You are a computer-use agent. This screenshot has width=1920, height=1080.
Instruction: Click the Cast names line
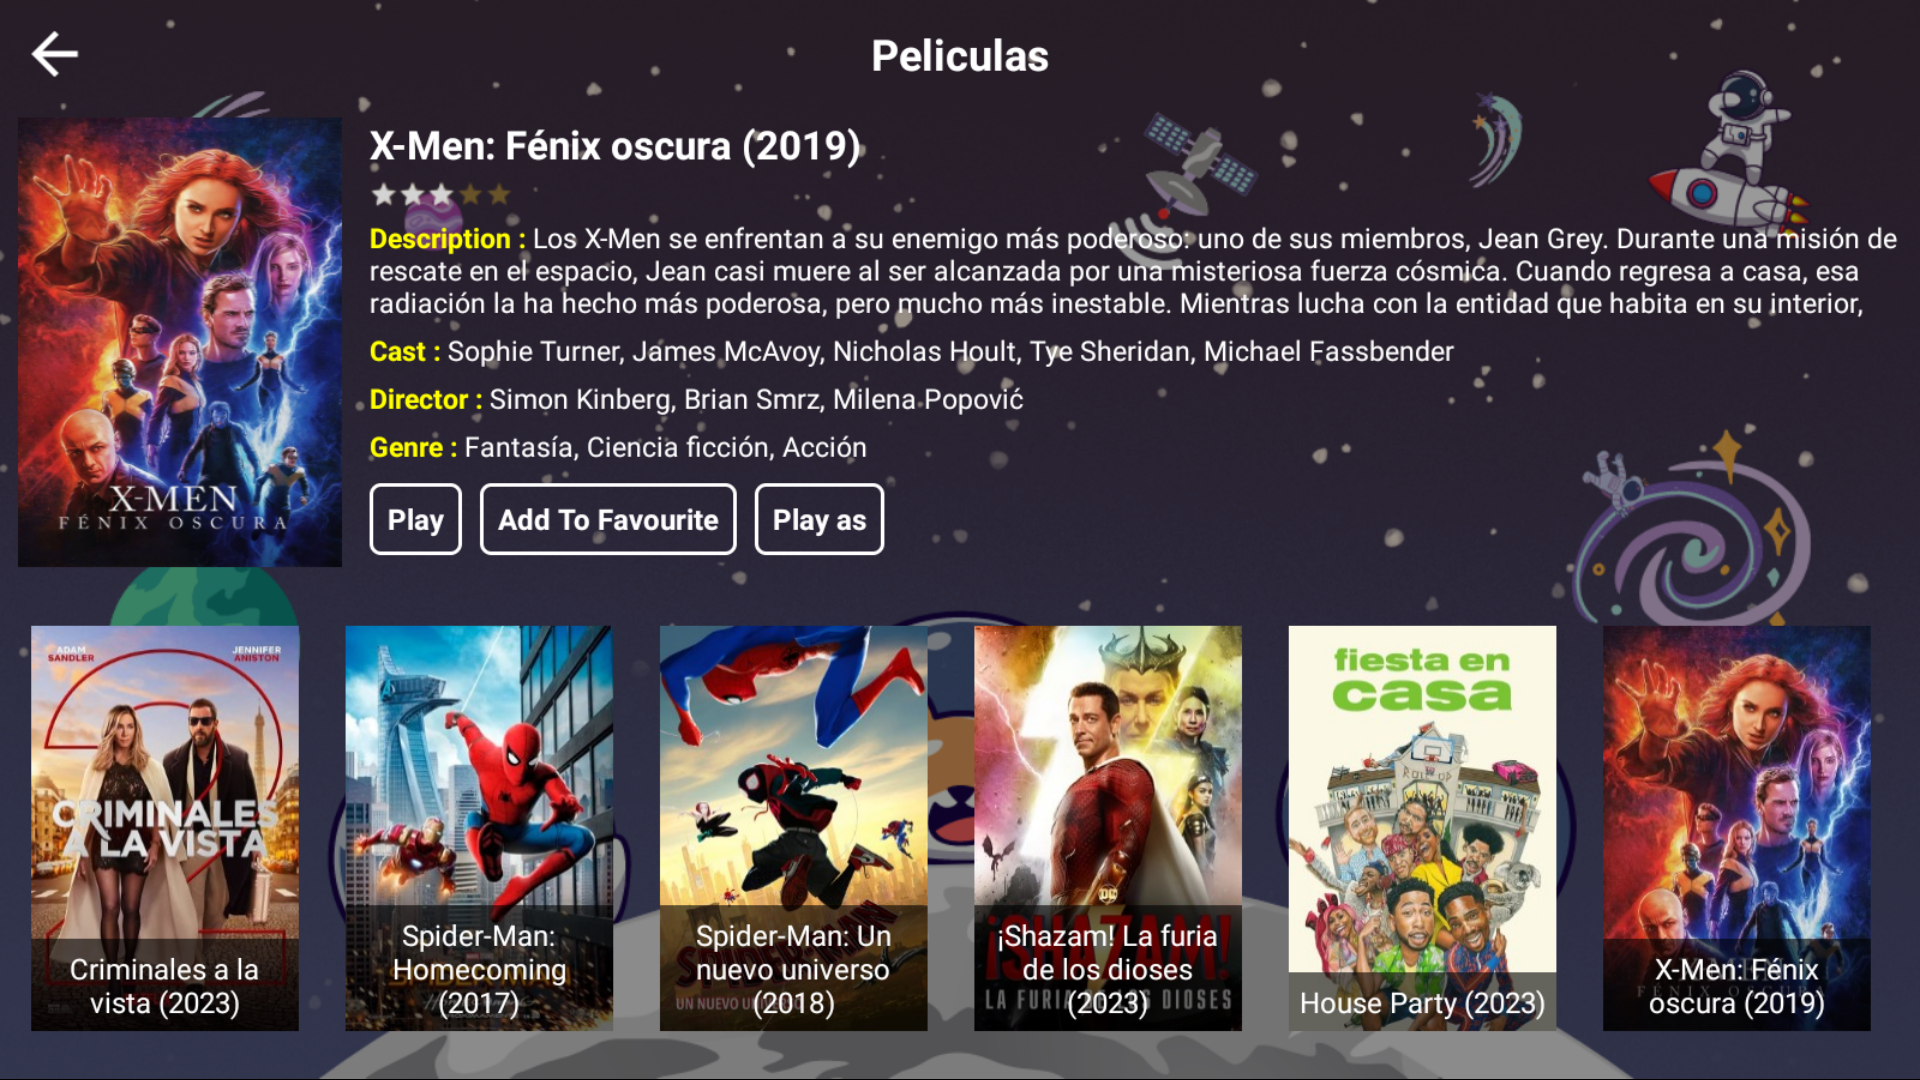tap(911, 352)
